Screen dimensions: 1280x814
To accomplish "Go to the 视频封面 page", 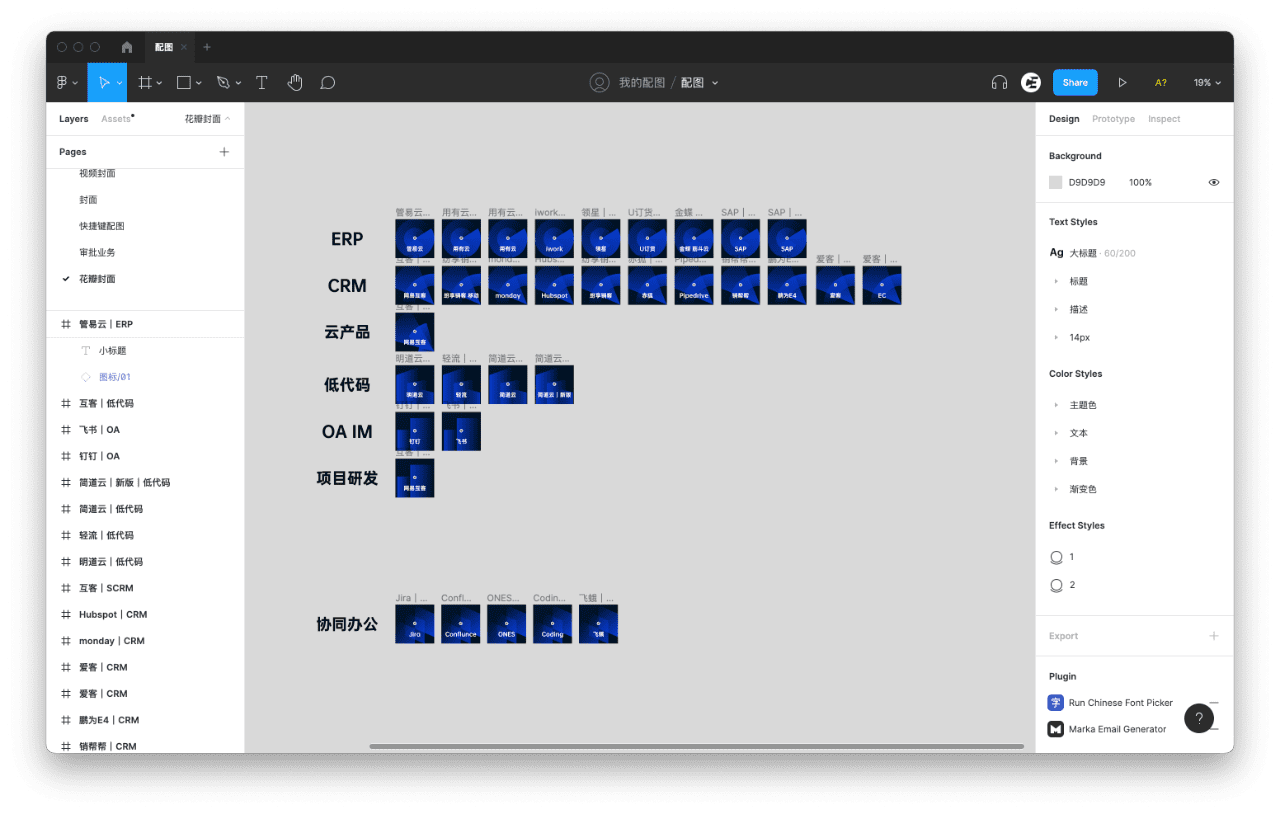I will (97, 174).
